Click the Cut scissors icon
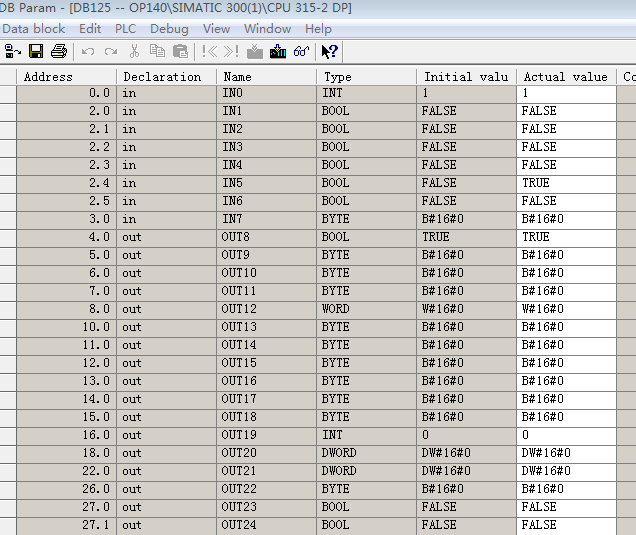Image resolution: width=636 pixels, height=535 pixels. click(134, 52)
